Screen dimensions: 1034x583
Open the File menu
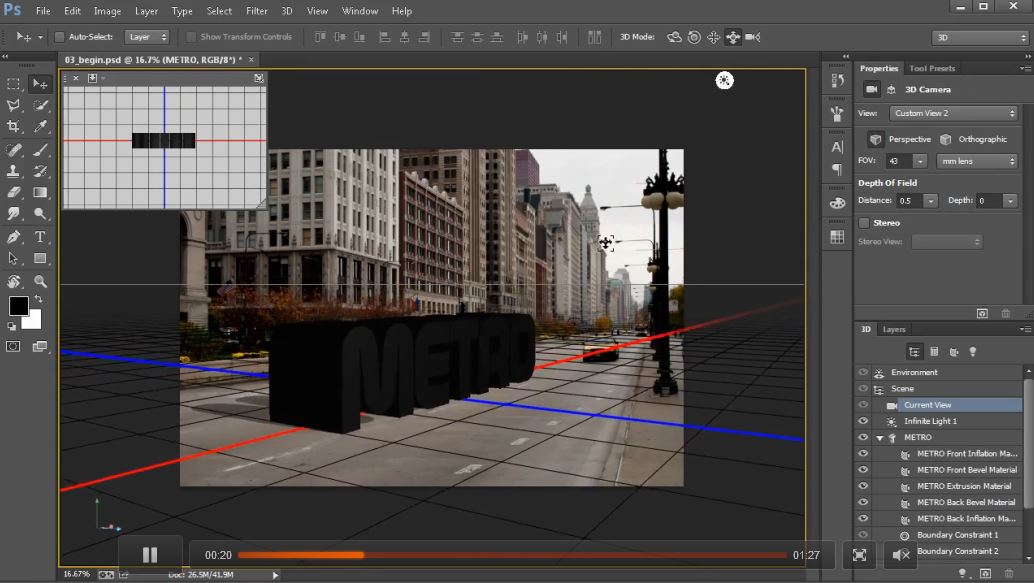tap(43, 11)
